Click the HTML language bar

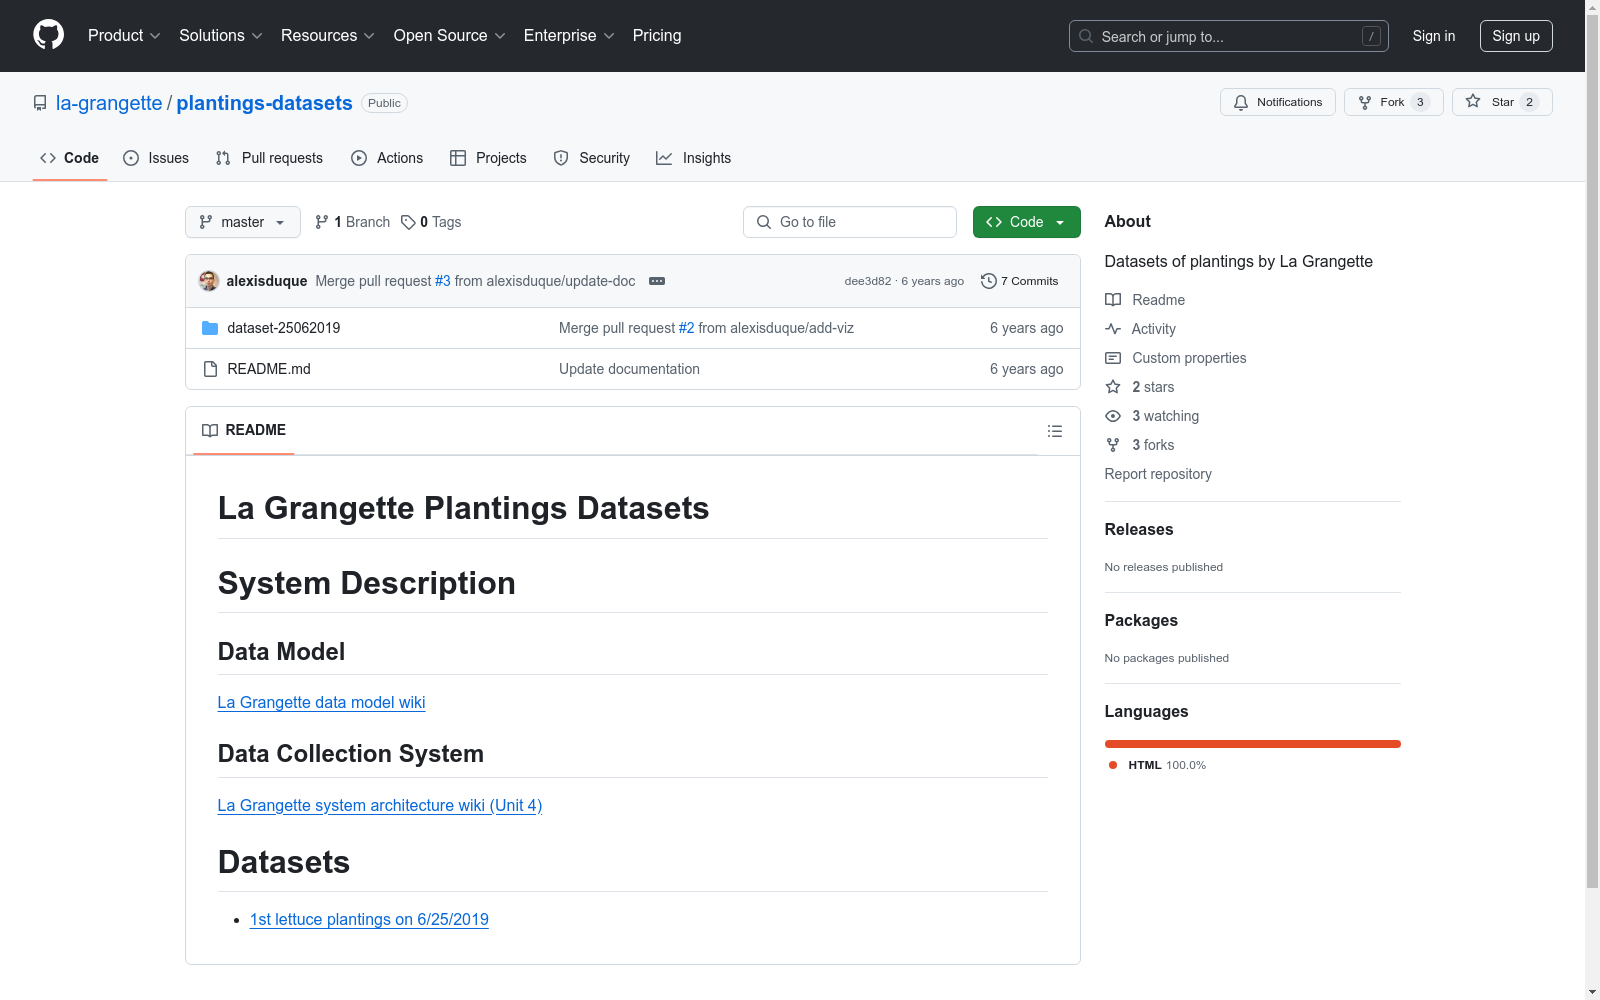point(1252,744)
